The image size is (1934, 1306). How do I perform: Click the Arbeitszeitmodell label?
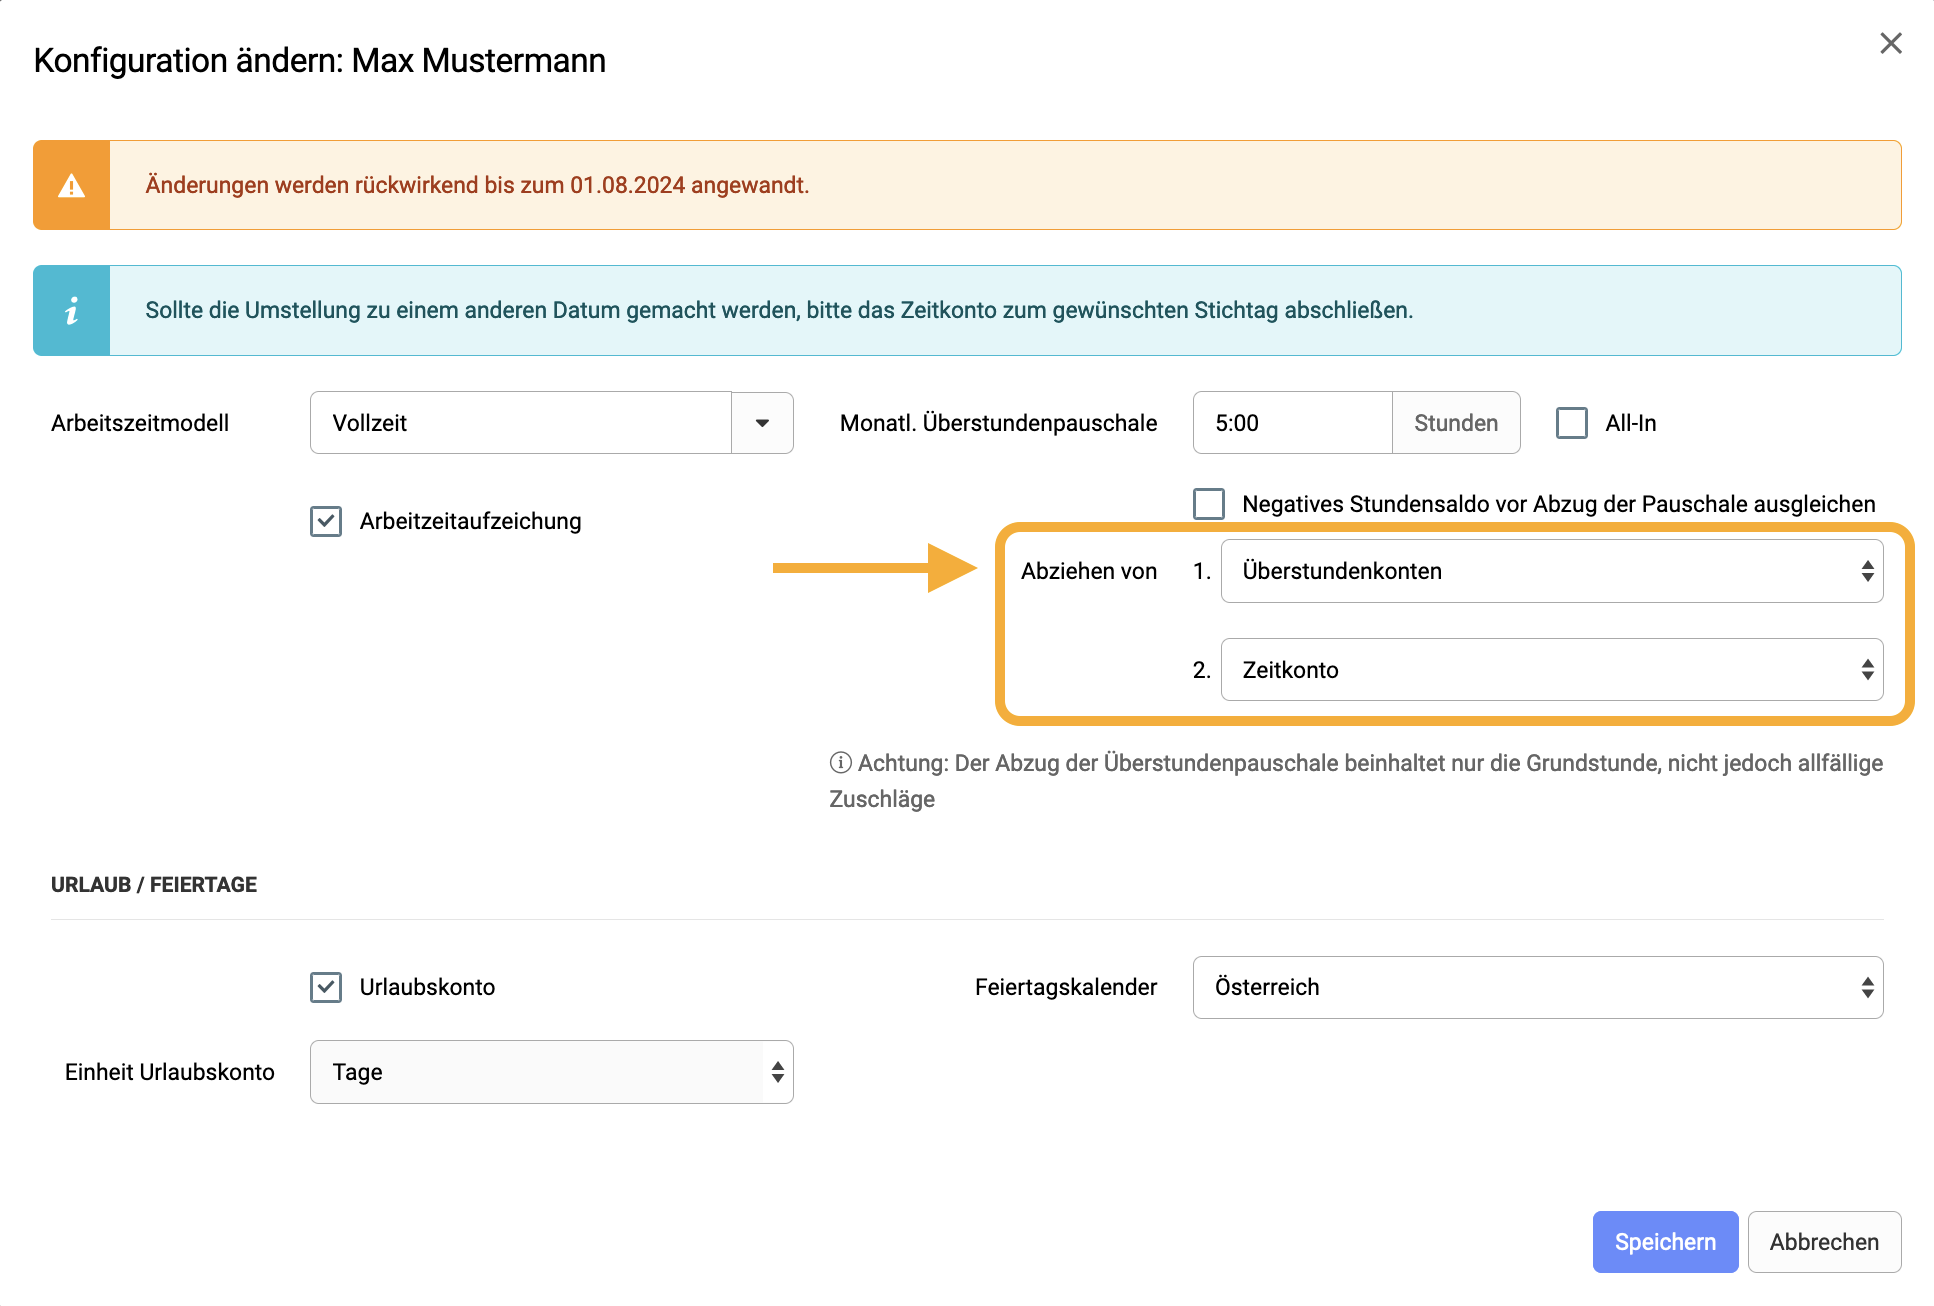[x=140, y=423]
